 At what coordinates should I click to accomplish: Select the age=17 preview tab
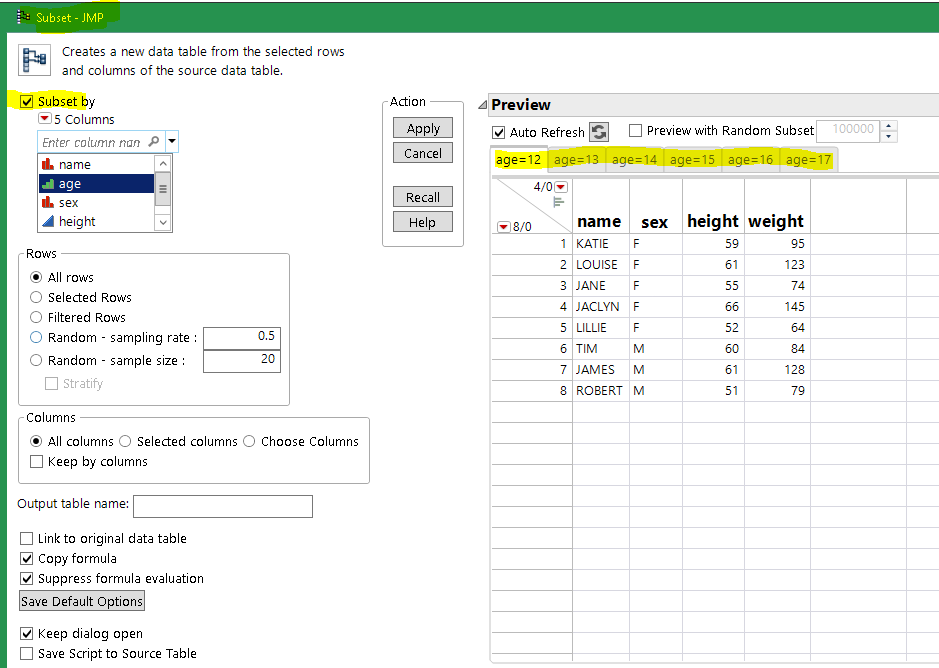pos(808,160)
